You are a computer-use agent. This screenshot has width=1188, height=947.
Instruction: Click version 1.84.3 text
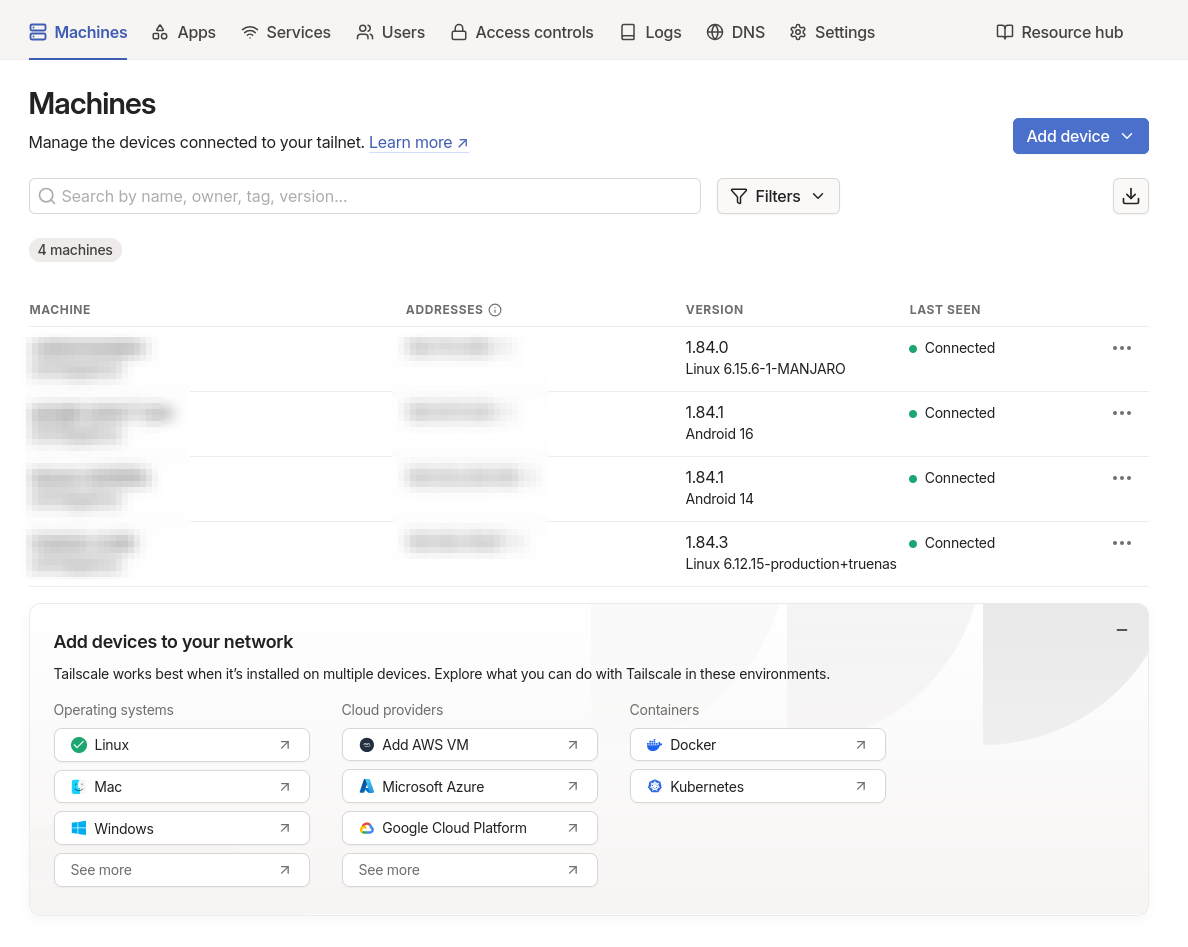[x=707, y=543]
